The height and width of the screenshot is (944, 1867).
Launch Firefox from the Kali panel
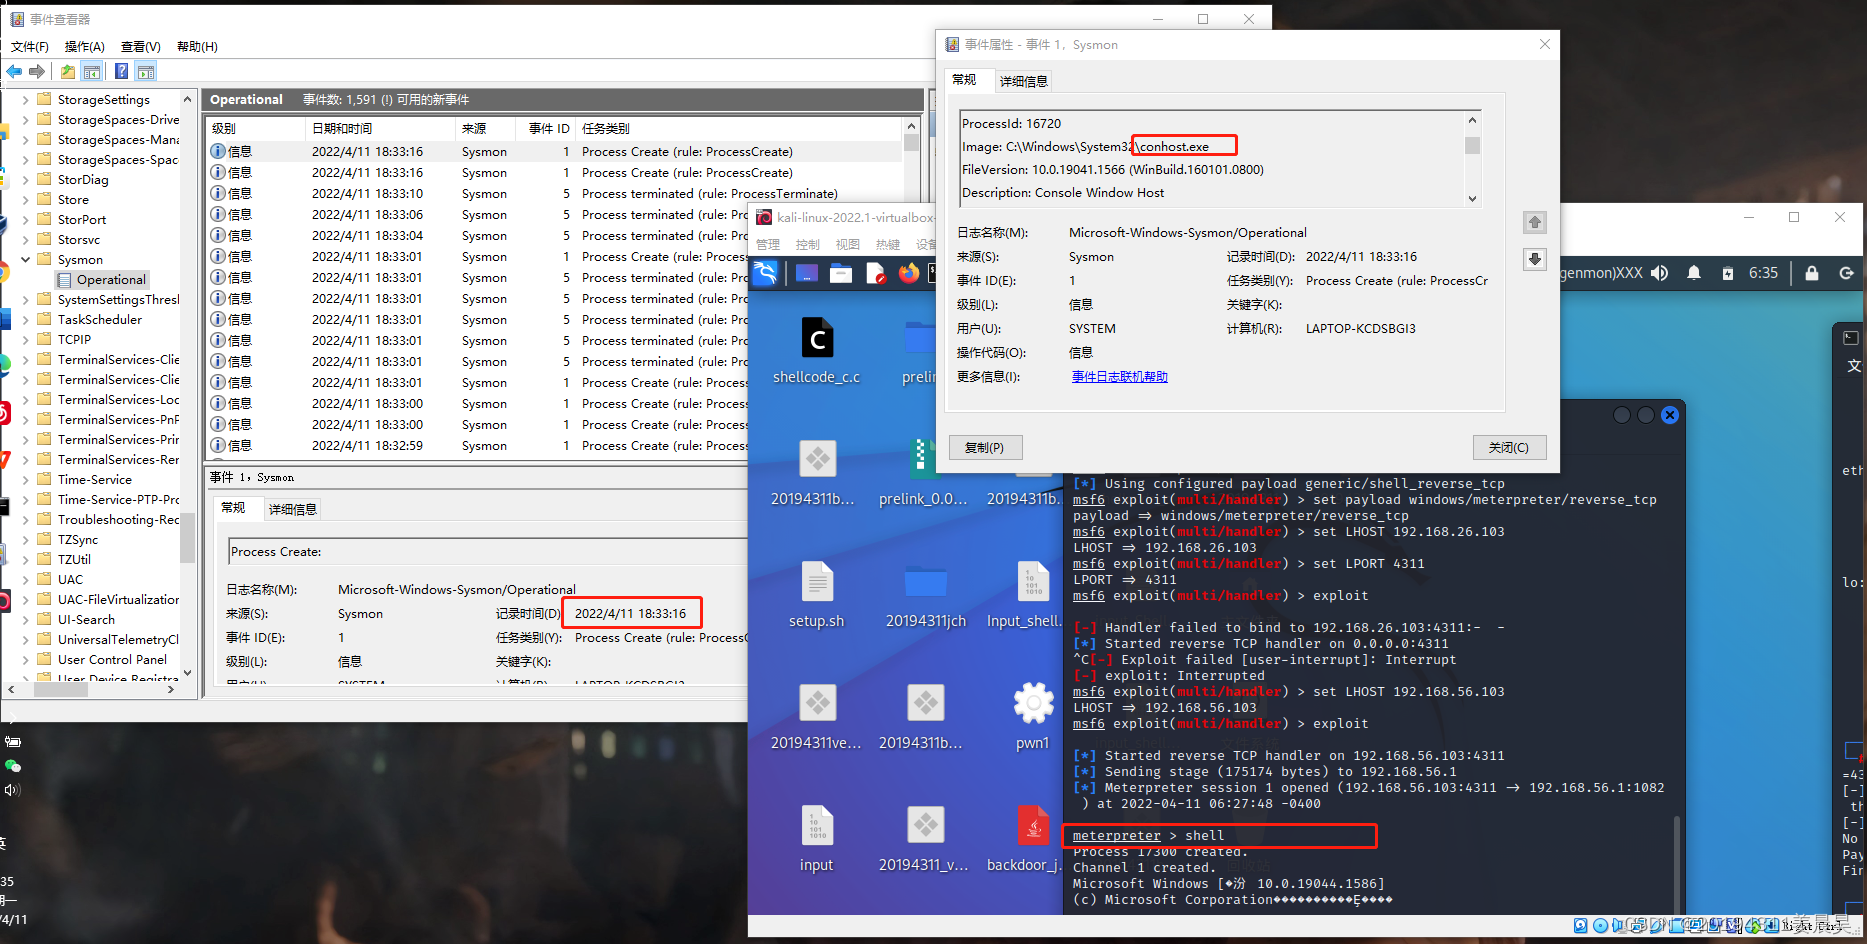point(909,273)
